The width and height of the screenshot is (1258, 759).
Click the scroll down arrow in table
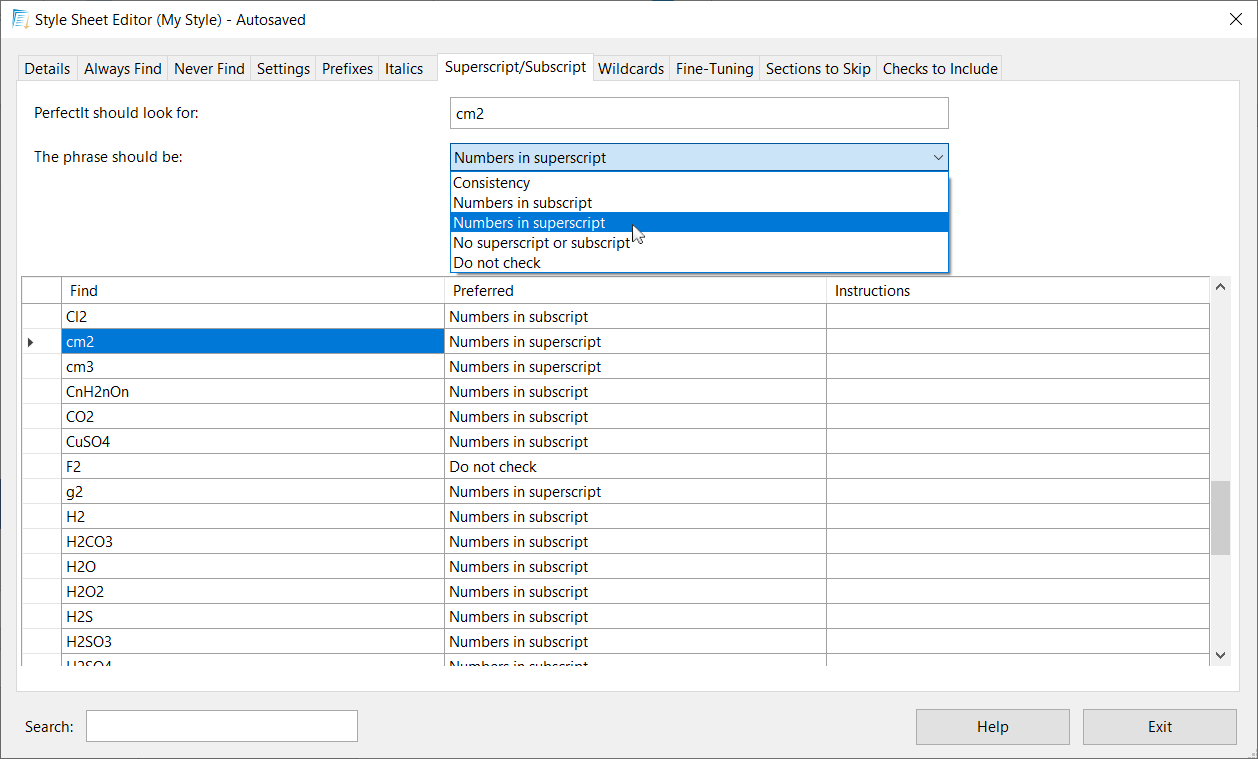1220,654
